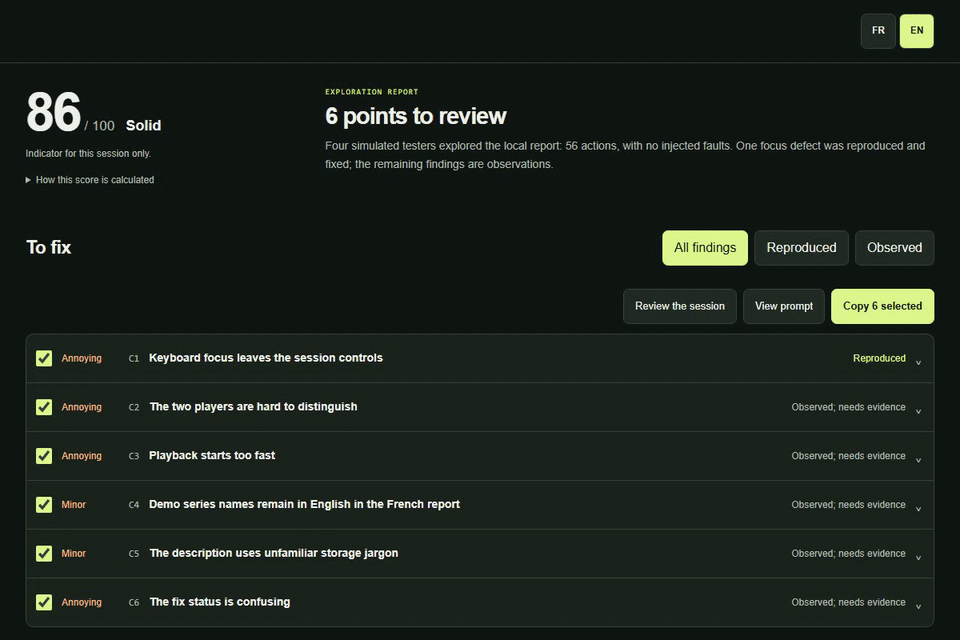Uncheck the C5 storage jargon finding
960x640 pixels.
point(44,554)
